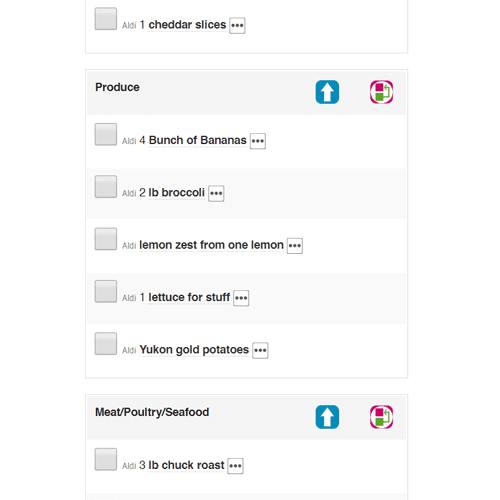The image size is (500, 500).
Task: Move the Meat/Poultry/Seafood category up
Action: (x=327, y=417)
